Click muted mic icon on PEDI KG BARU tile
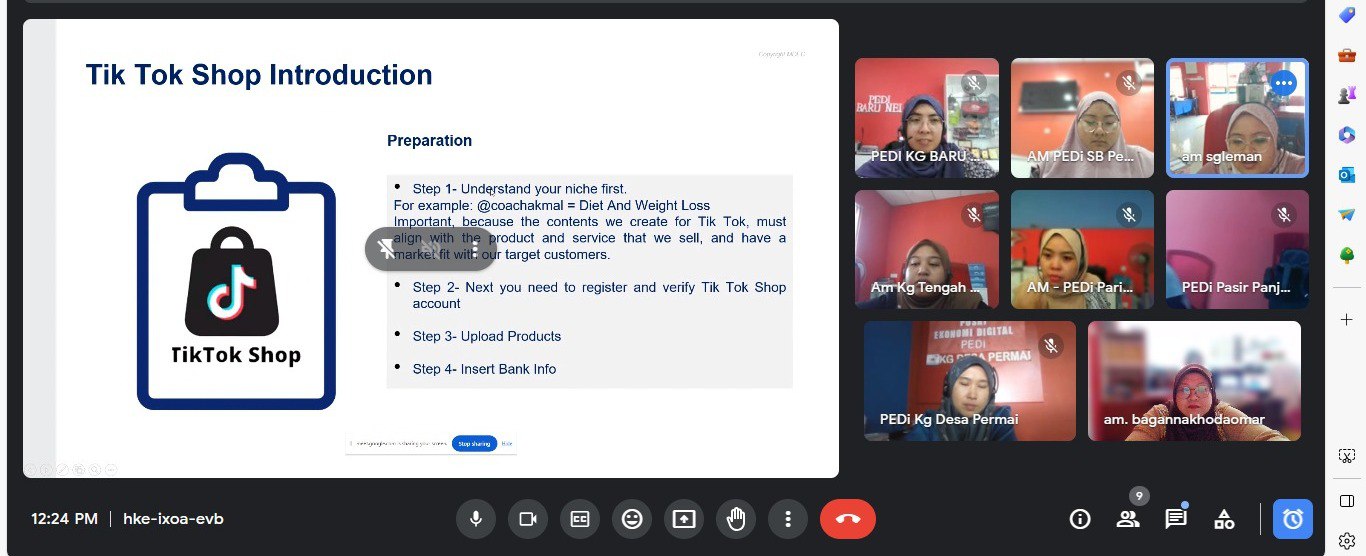The image size is (1366, 556). [974, 83]
